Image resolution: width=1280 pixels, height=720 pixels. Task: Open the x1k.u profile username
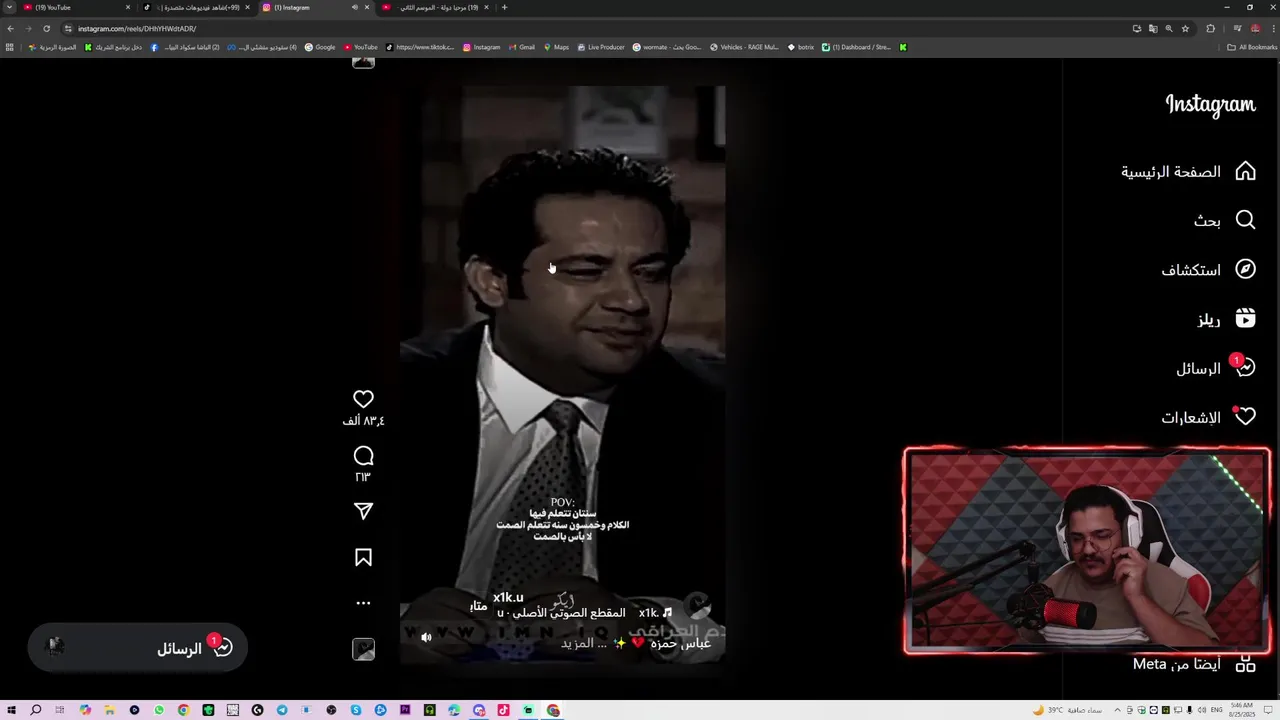pyautogui.click(x=508, y=597)
